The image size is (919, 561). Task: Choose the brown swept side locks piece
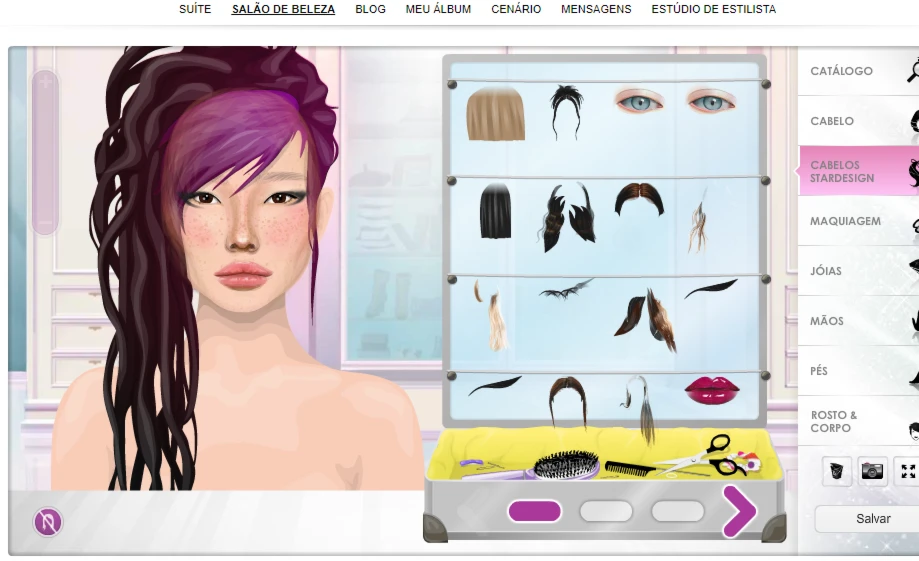(645, 319)
